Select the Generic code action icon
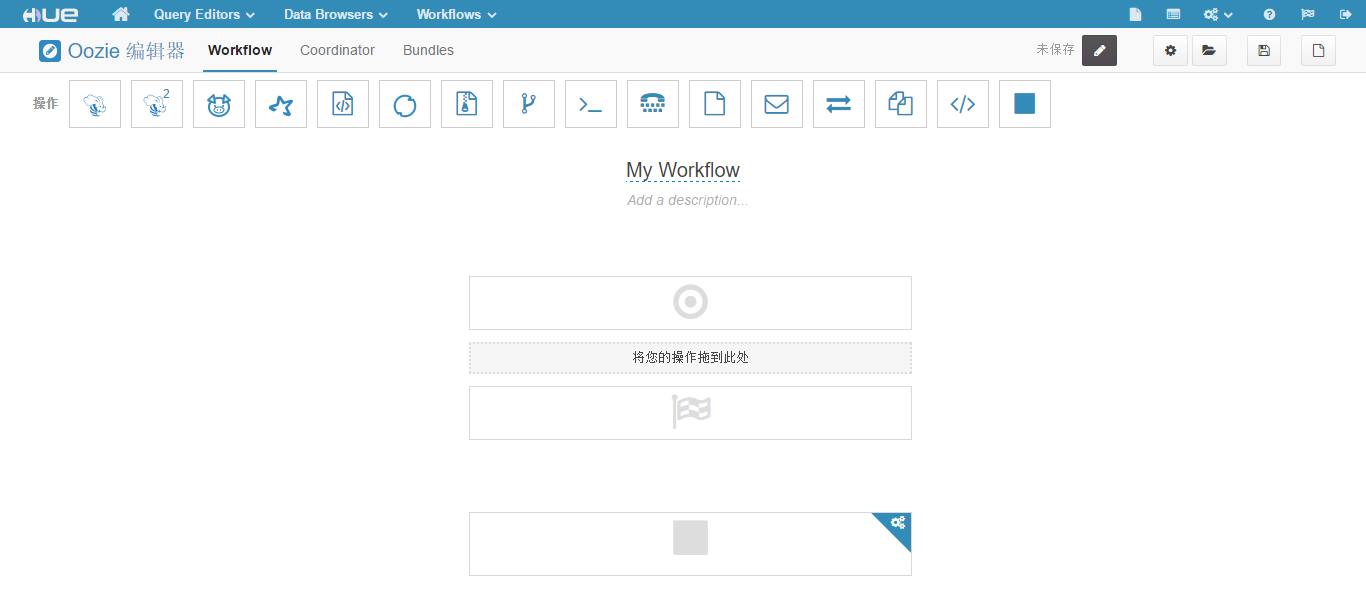 coord(963,104)
